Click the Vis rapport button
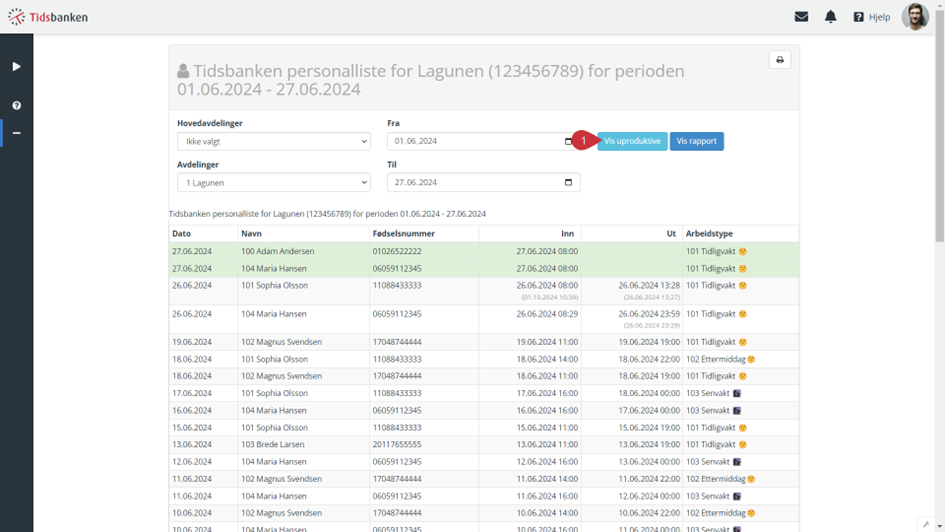The height and width of the screenshot is (532, 945). point(697,141)
